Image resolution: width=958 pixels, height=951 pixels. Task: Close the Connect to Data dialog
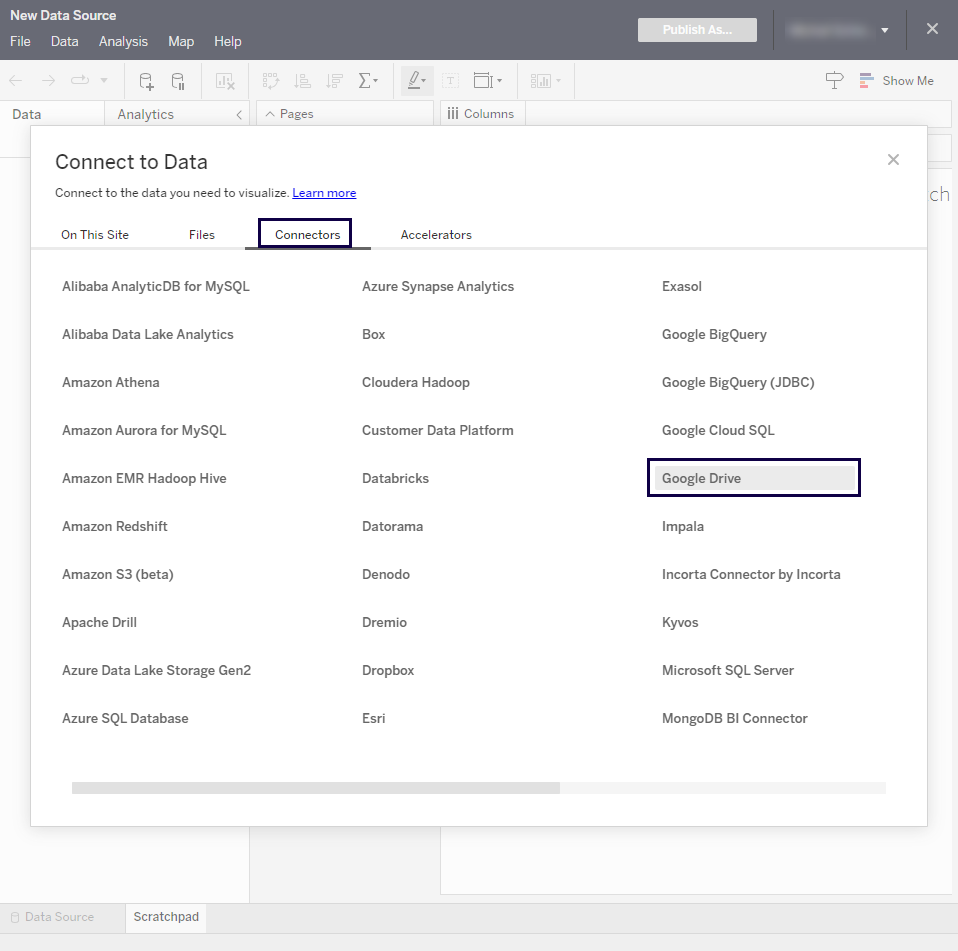click(x=893, y=160)
